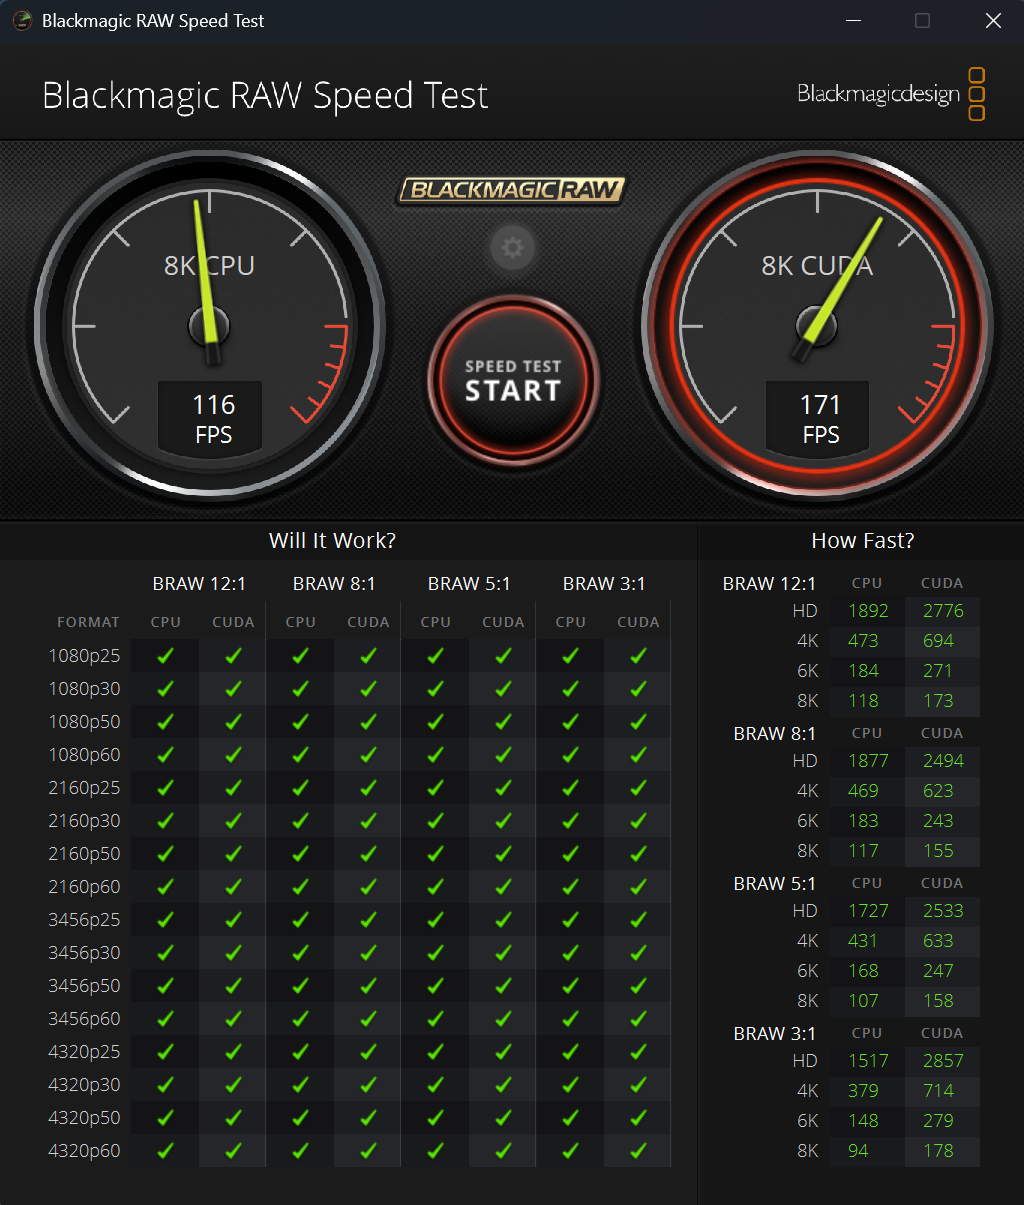Click 1080p25 BRAW 12:1 CPU checkmark
The height and width of the screenshot is (1205, 1024).
[x=166, y=656]
